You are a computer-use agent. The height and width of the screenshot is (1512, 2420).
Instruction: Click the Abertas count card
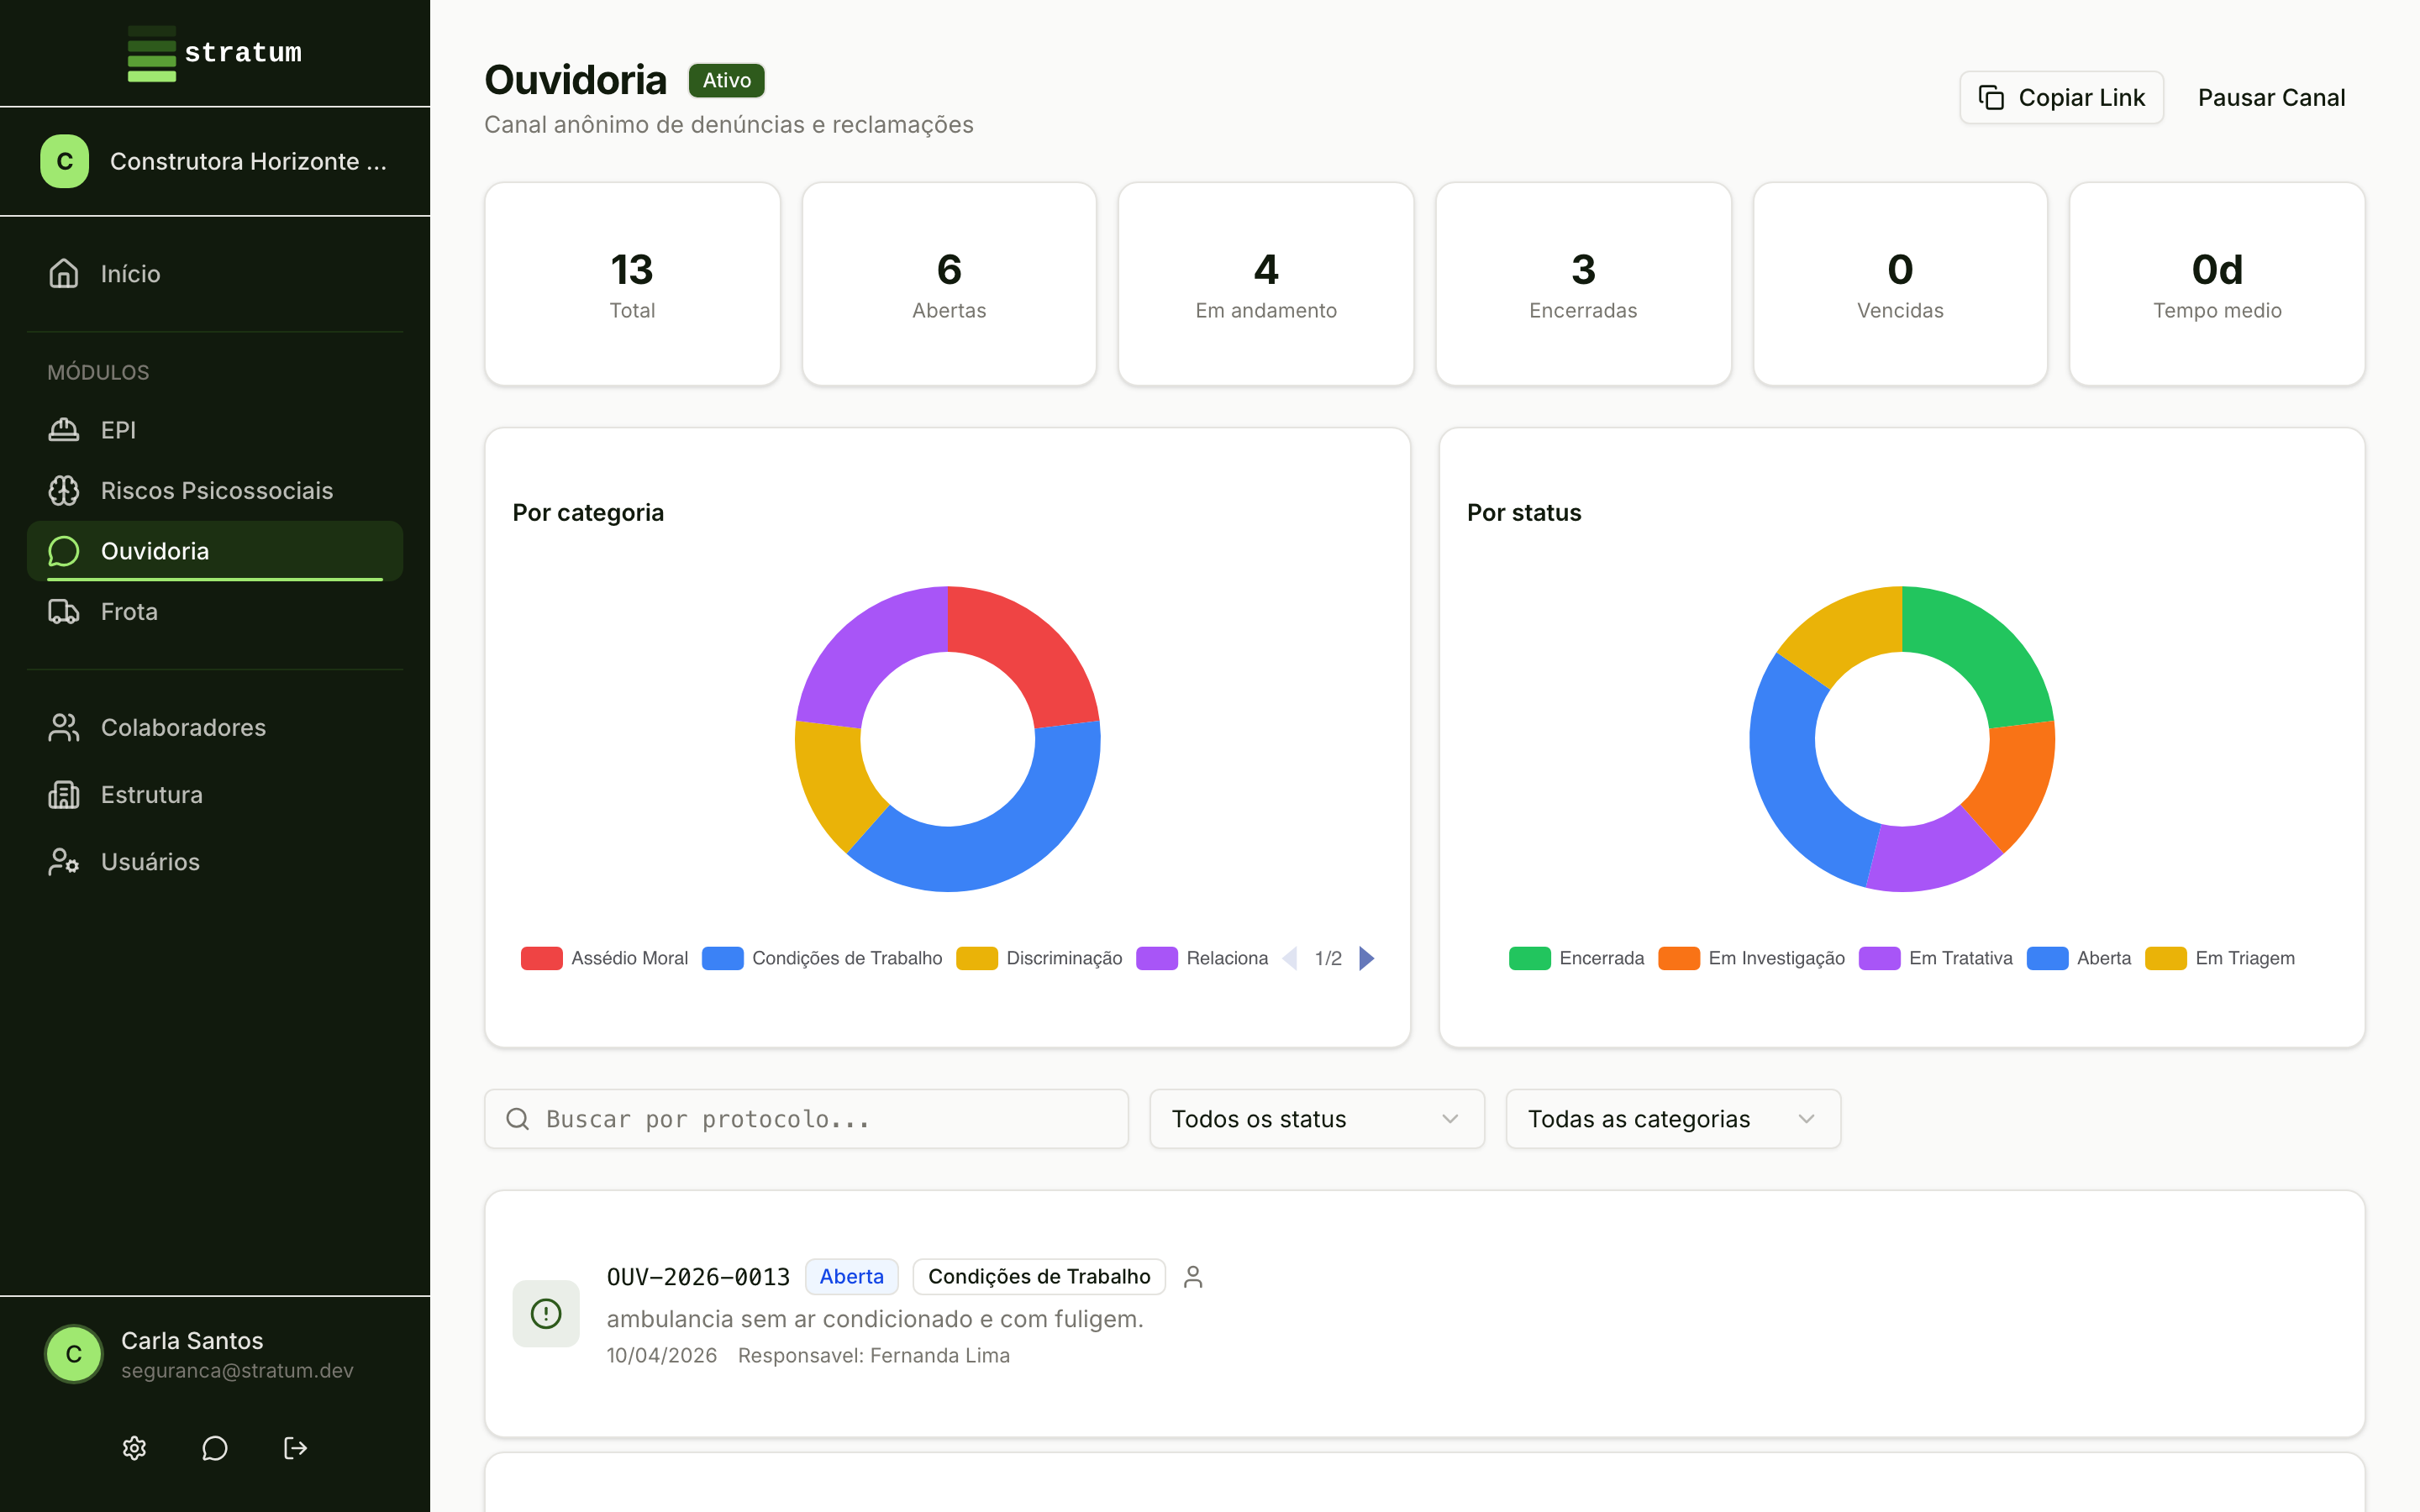pos(949,284)
